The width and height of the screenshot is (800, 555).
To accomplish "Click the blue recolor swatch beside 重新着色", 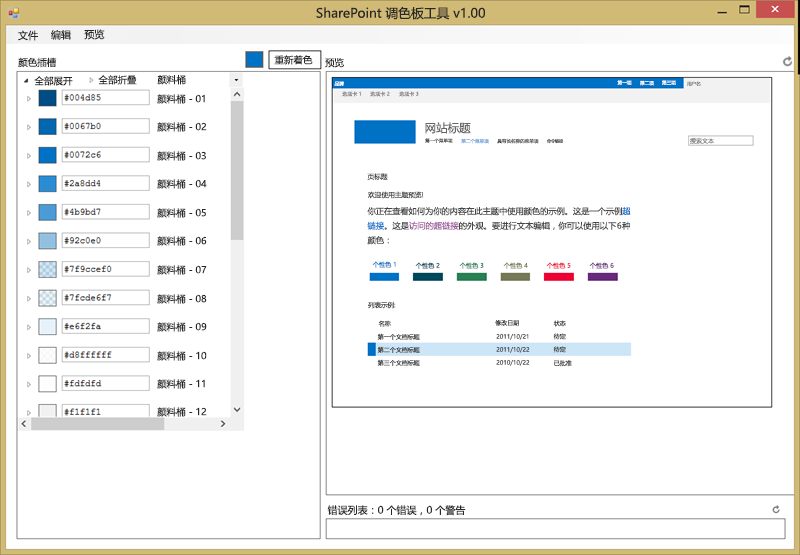I will coord(254,60).
